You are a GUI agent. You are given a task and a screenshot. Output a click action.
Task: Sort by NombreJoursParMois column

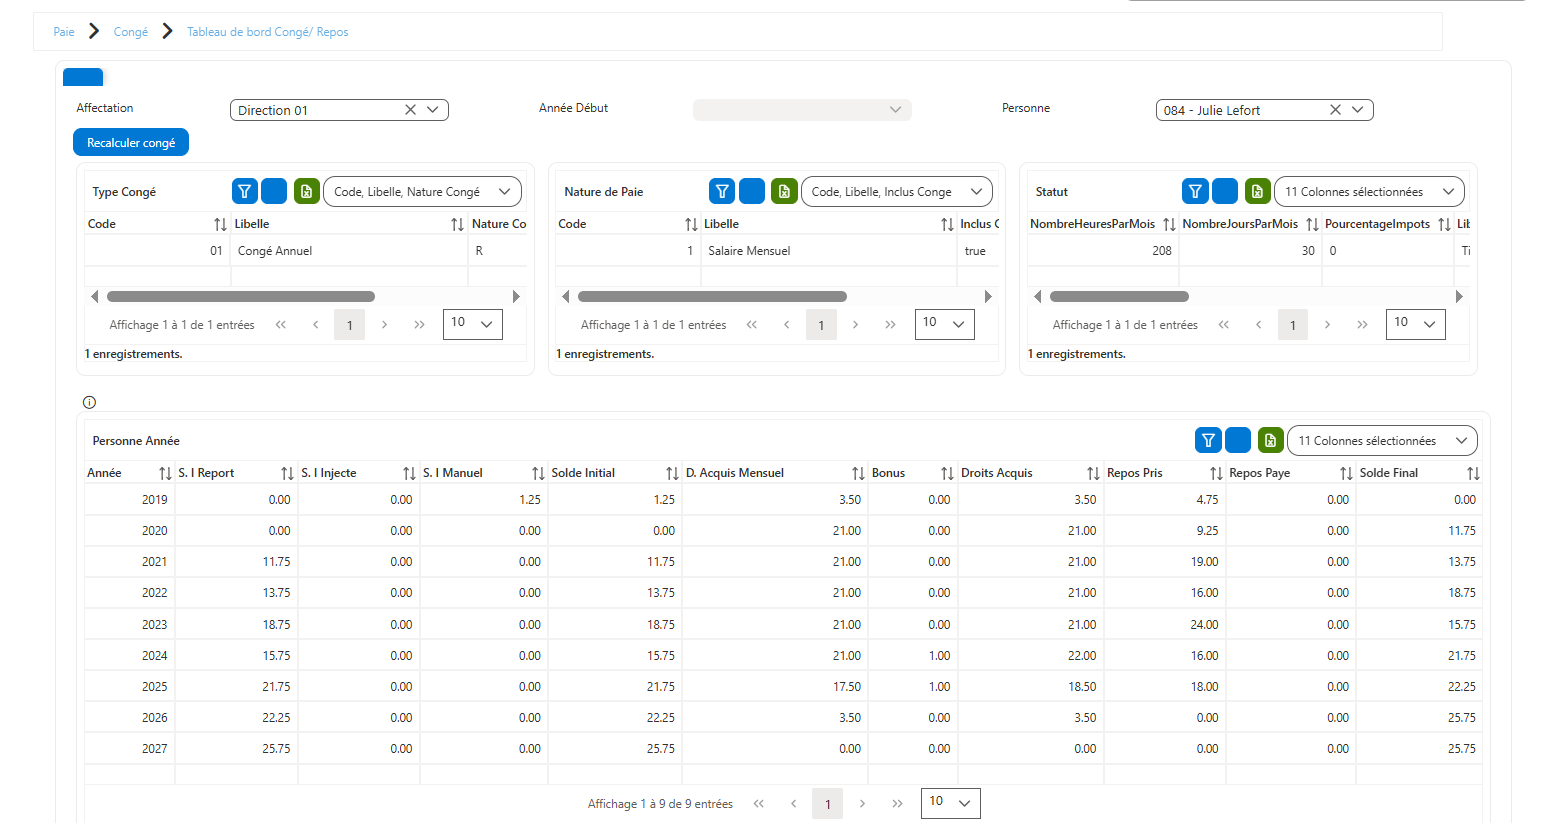(1312, 224)
